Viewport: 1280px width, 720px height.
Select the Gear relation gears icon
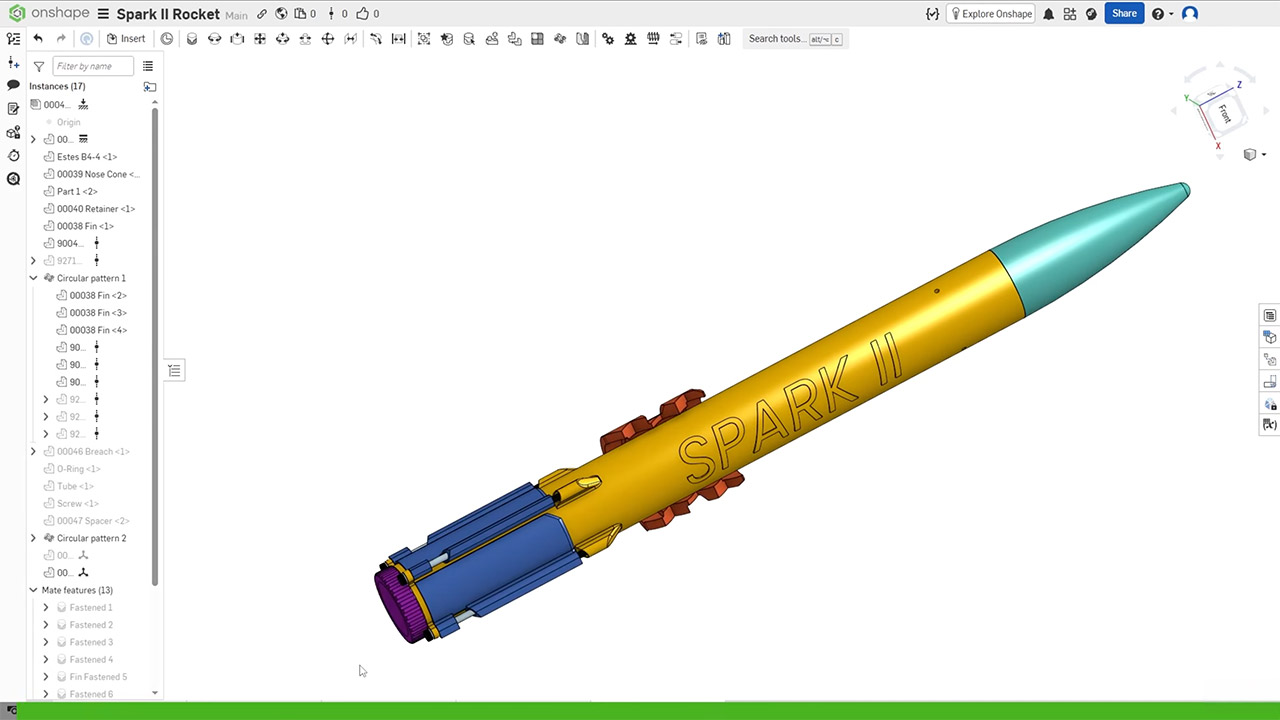coord(607,39)
